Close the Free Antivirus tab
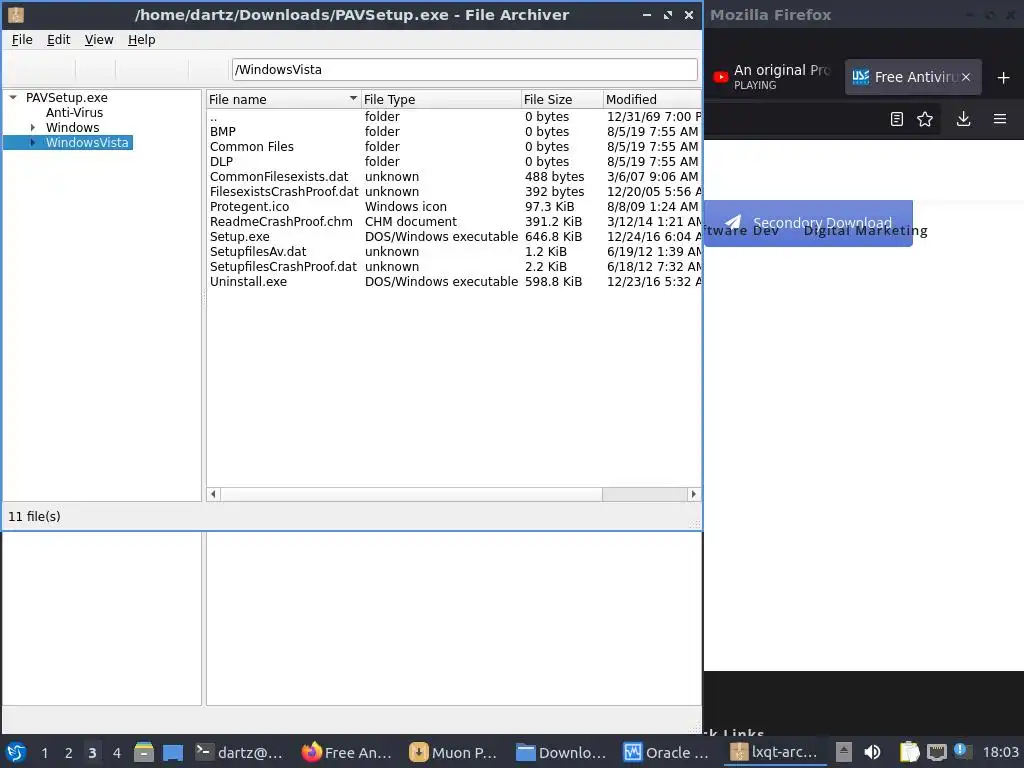This screenshot has height=768, width=1024. (966, 77)
